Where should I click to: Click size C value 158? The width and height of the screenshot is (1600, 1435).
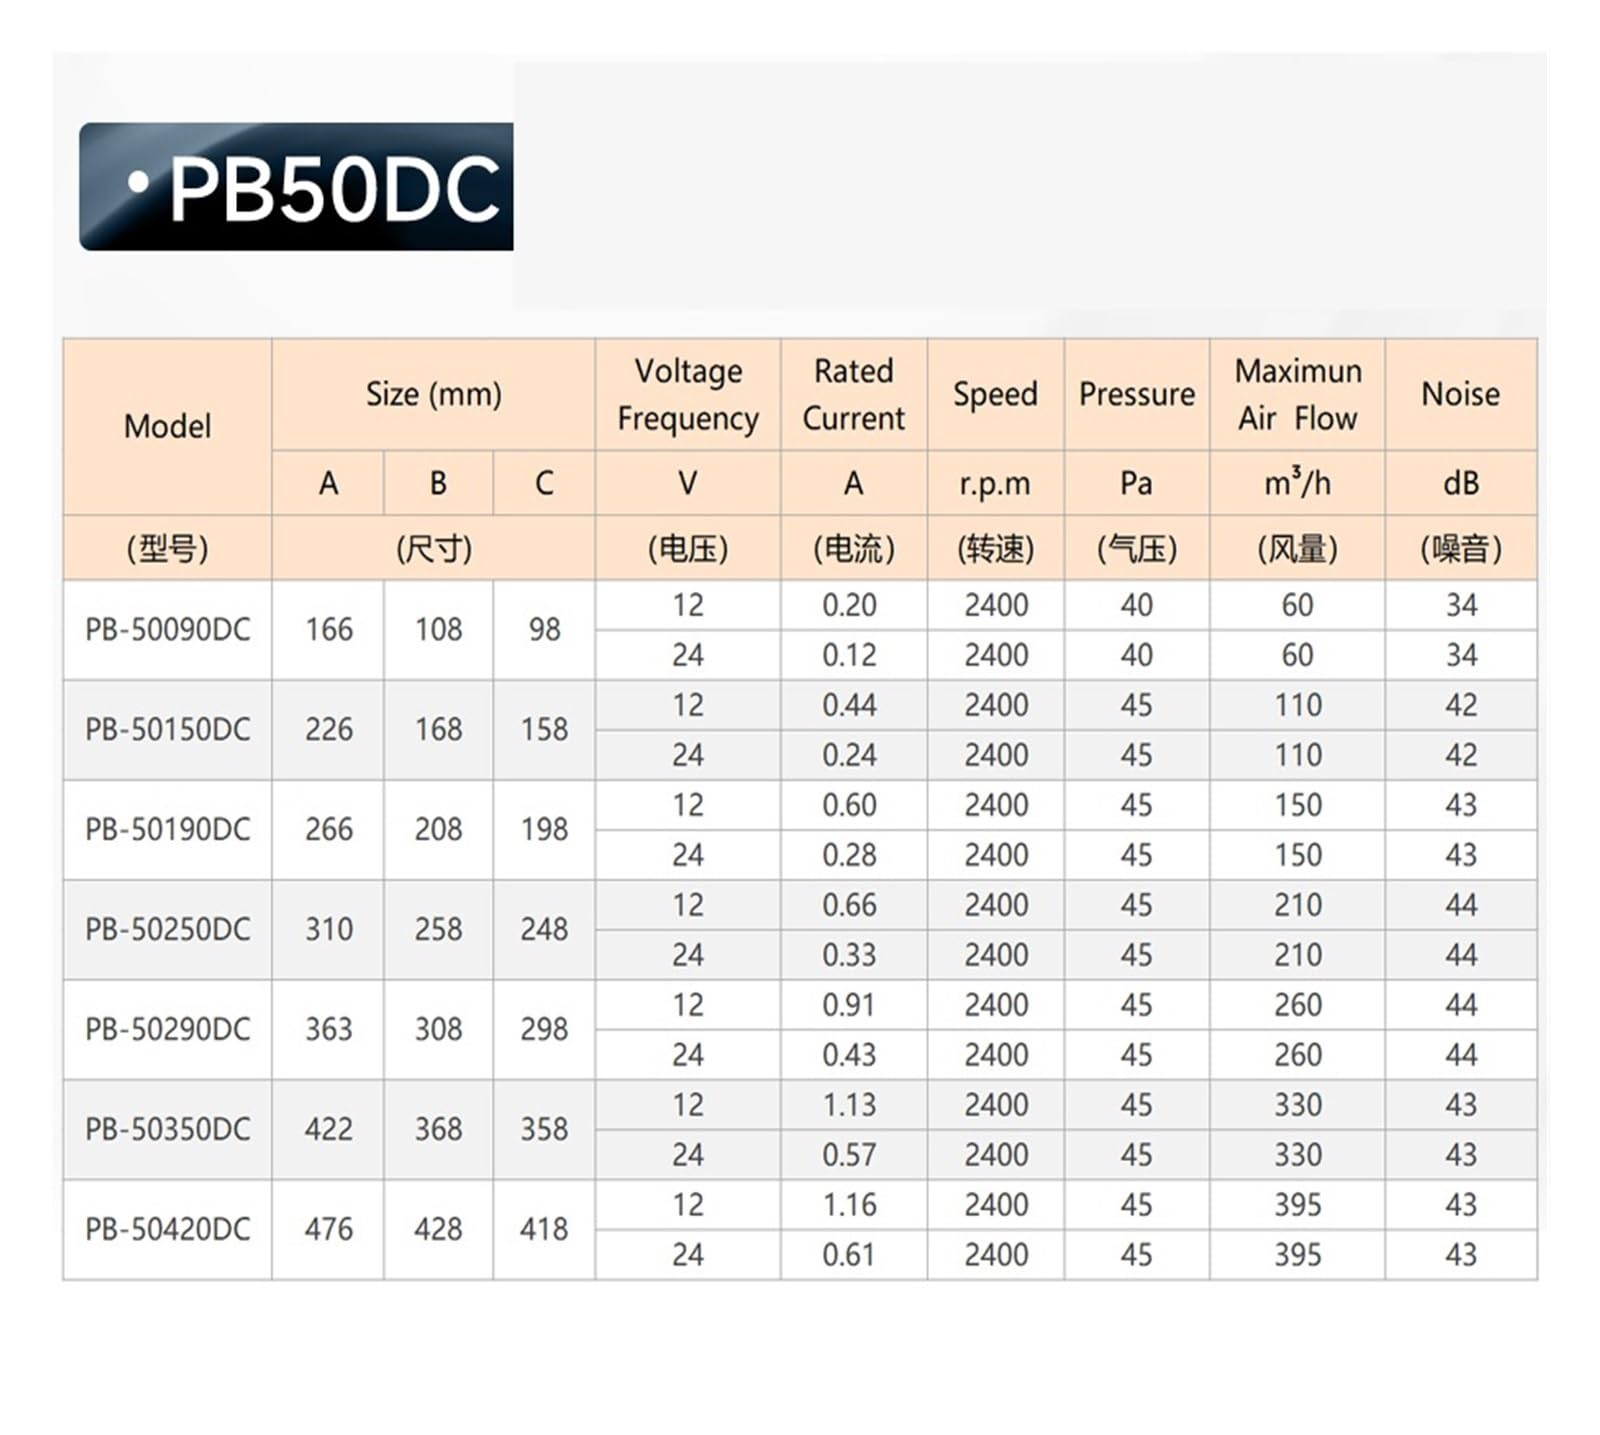544,730
